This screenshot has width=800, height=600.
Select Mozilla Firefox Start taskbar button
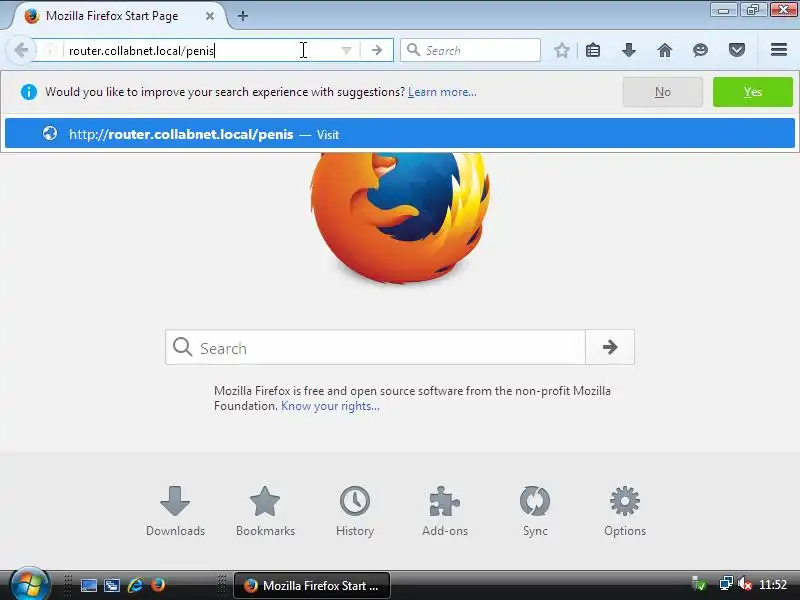(x=312, y=585)
